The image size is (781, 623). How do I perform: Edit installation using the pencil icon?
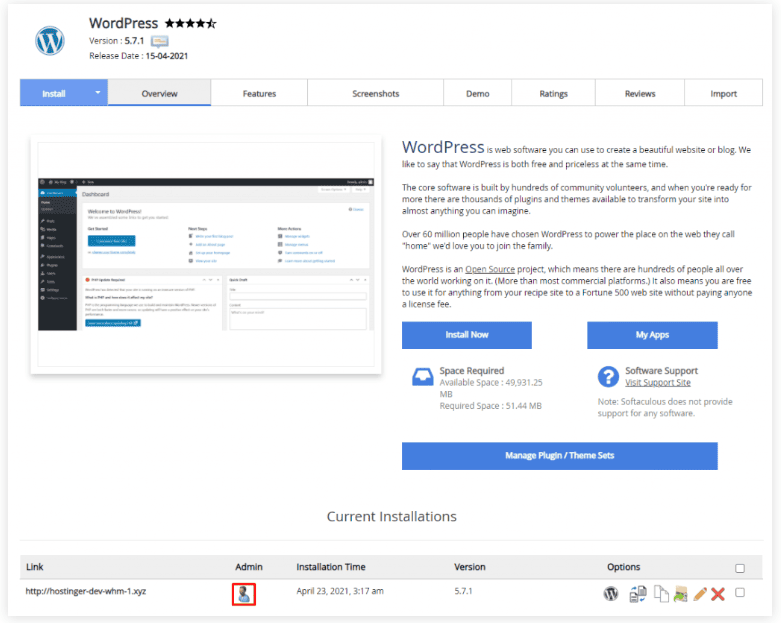click(699, 594)
